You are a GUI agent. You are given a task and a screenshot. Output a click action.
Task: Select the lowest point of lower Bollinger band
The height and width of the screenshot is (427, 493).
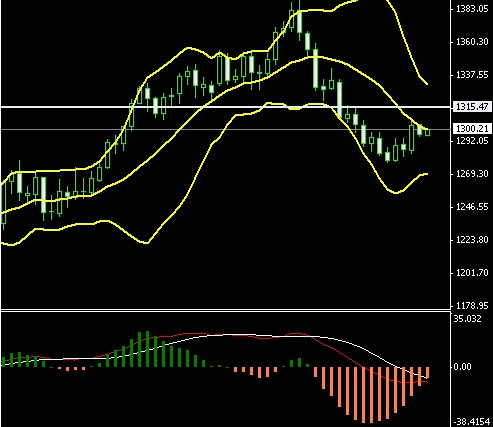(x=10, y=245)
